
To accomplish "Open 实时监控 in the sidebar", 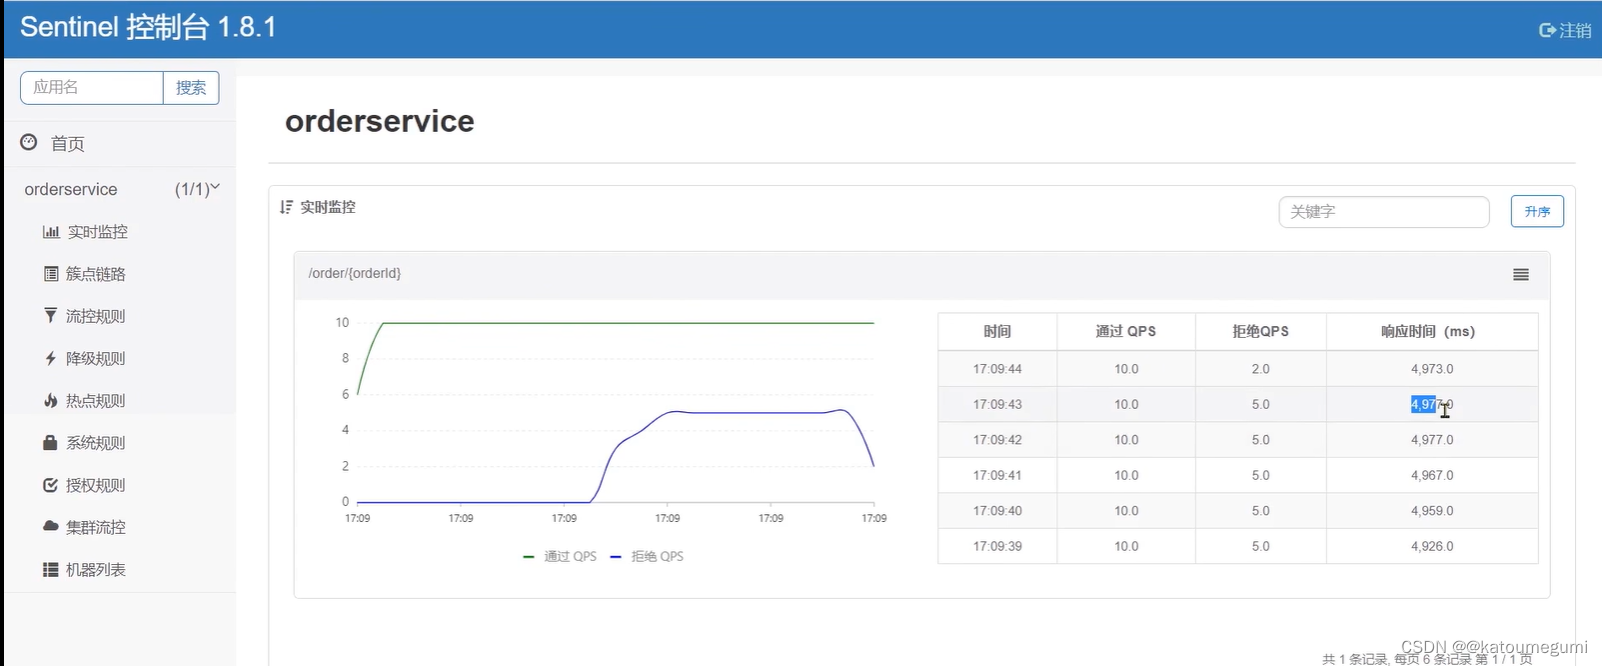I will pyautogui.click(x=98, y=231).
